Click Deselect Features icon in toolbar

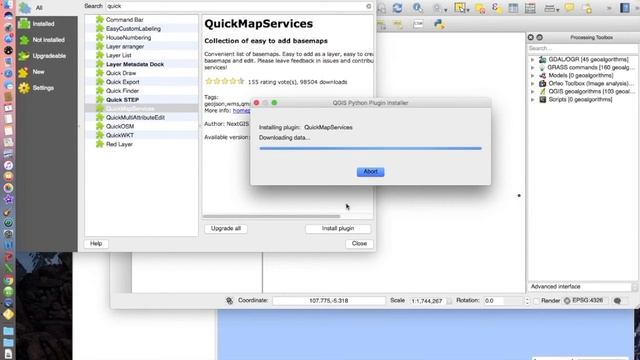point(480,9)
